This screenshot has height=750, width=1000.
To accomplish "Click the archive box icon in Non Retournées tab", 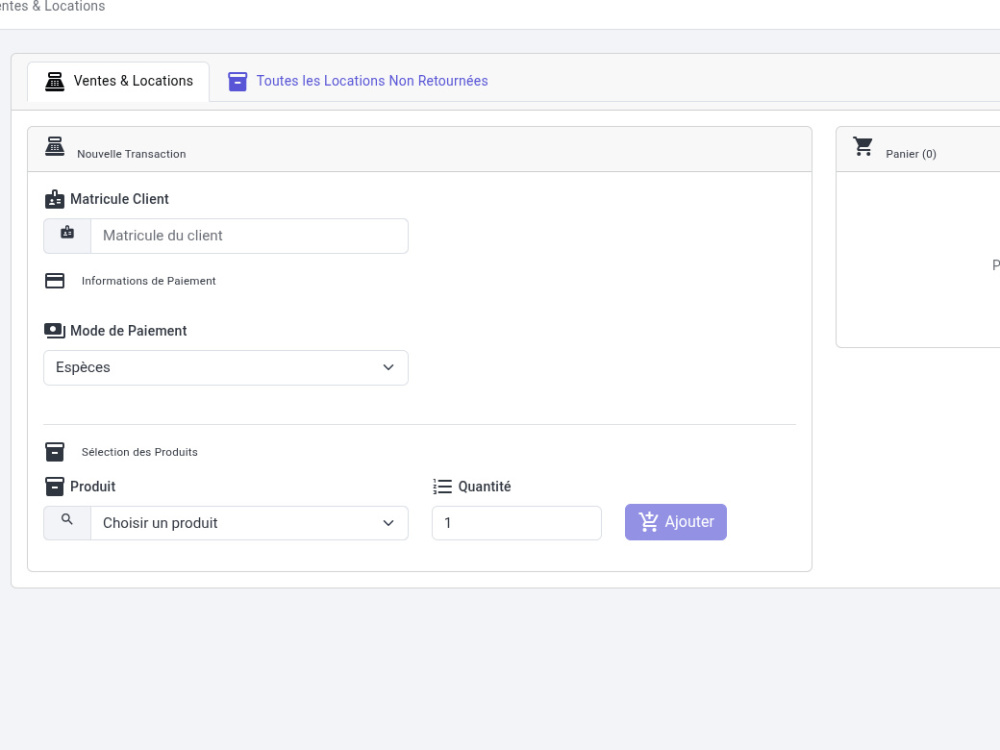I will (x=238, y=82).
